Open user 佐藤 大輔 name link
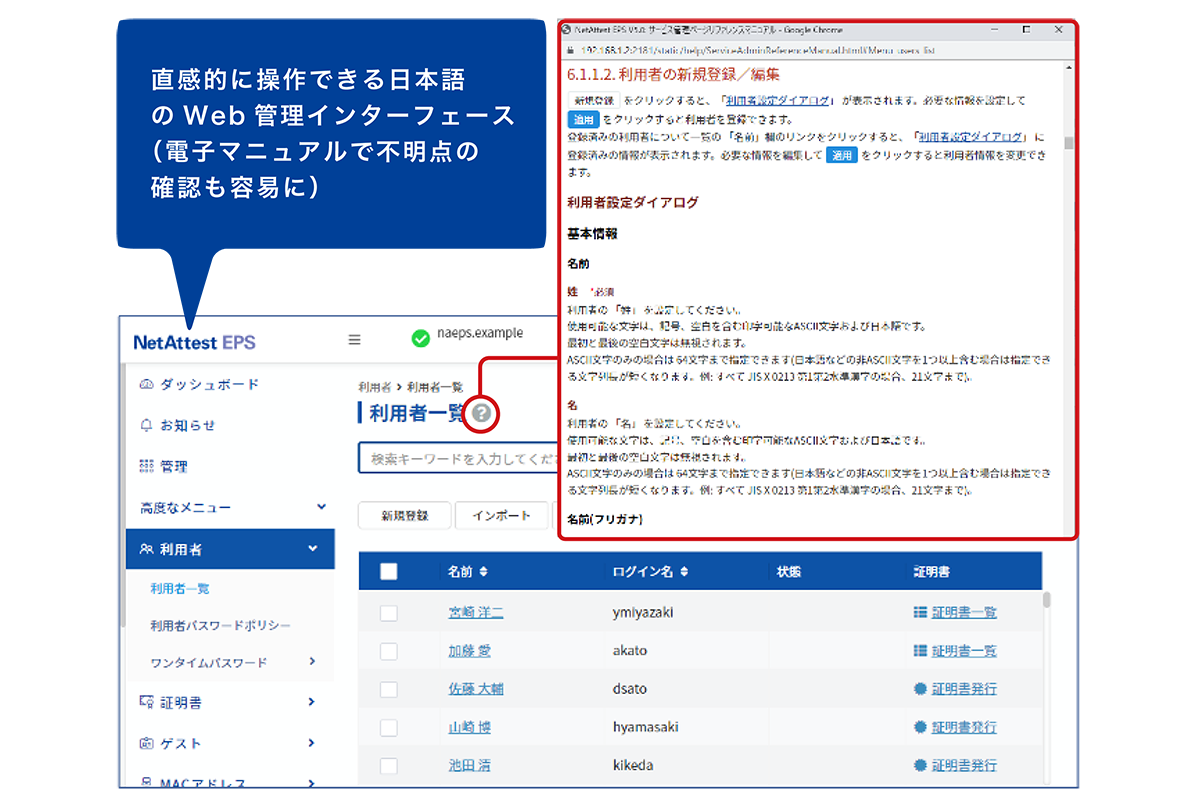The image size is (1200, 800). click(x=476, y=689)
